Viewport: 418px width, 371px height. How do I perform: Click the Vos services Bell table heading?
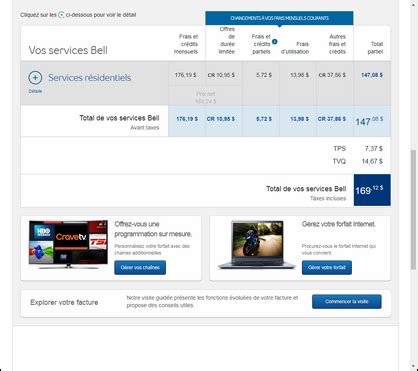click(x=68, y=50)
